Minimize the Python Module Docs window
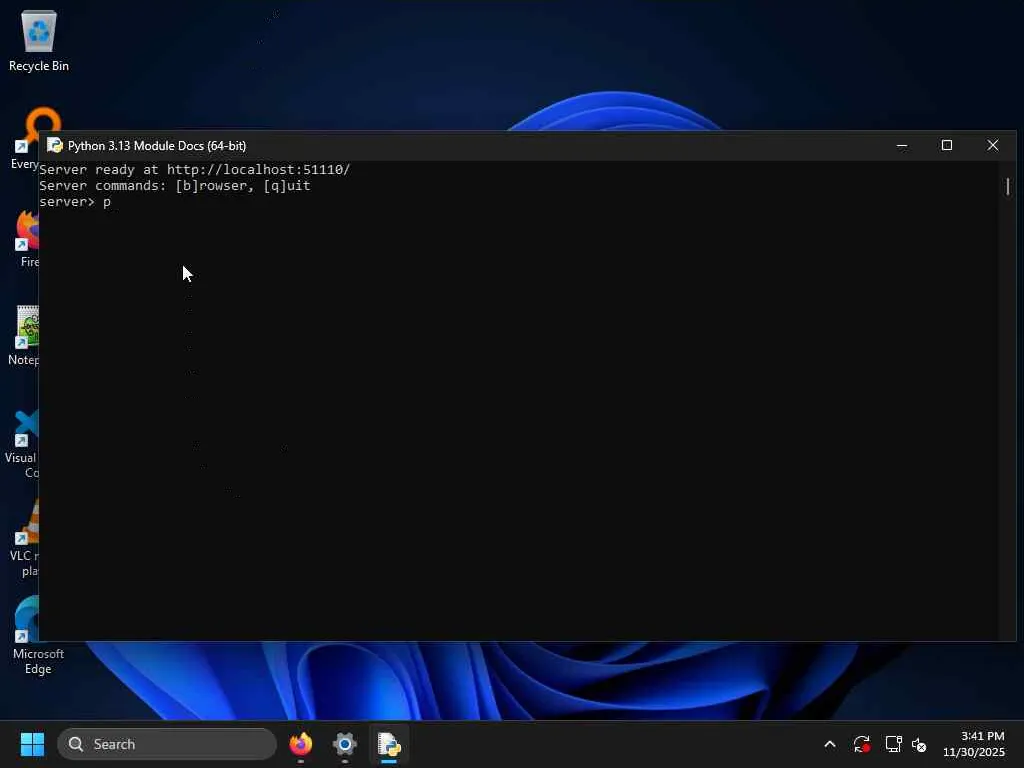This screenshot has height=768, width=1024. [902, 145]
